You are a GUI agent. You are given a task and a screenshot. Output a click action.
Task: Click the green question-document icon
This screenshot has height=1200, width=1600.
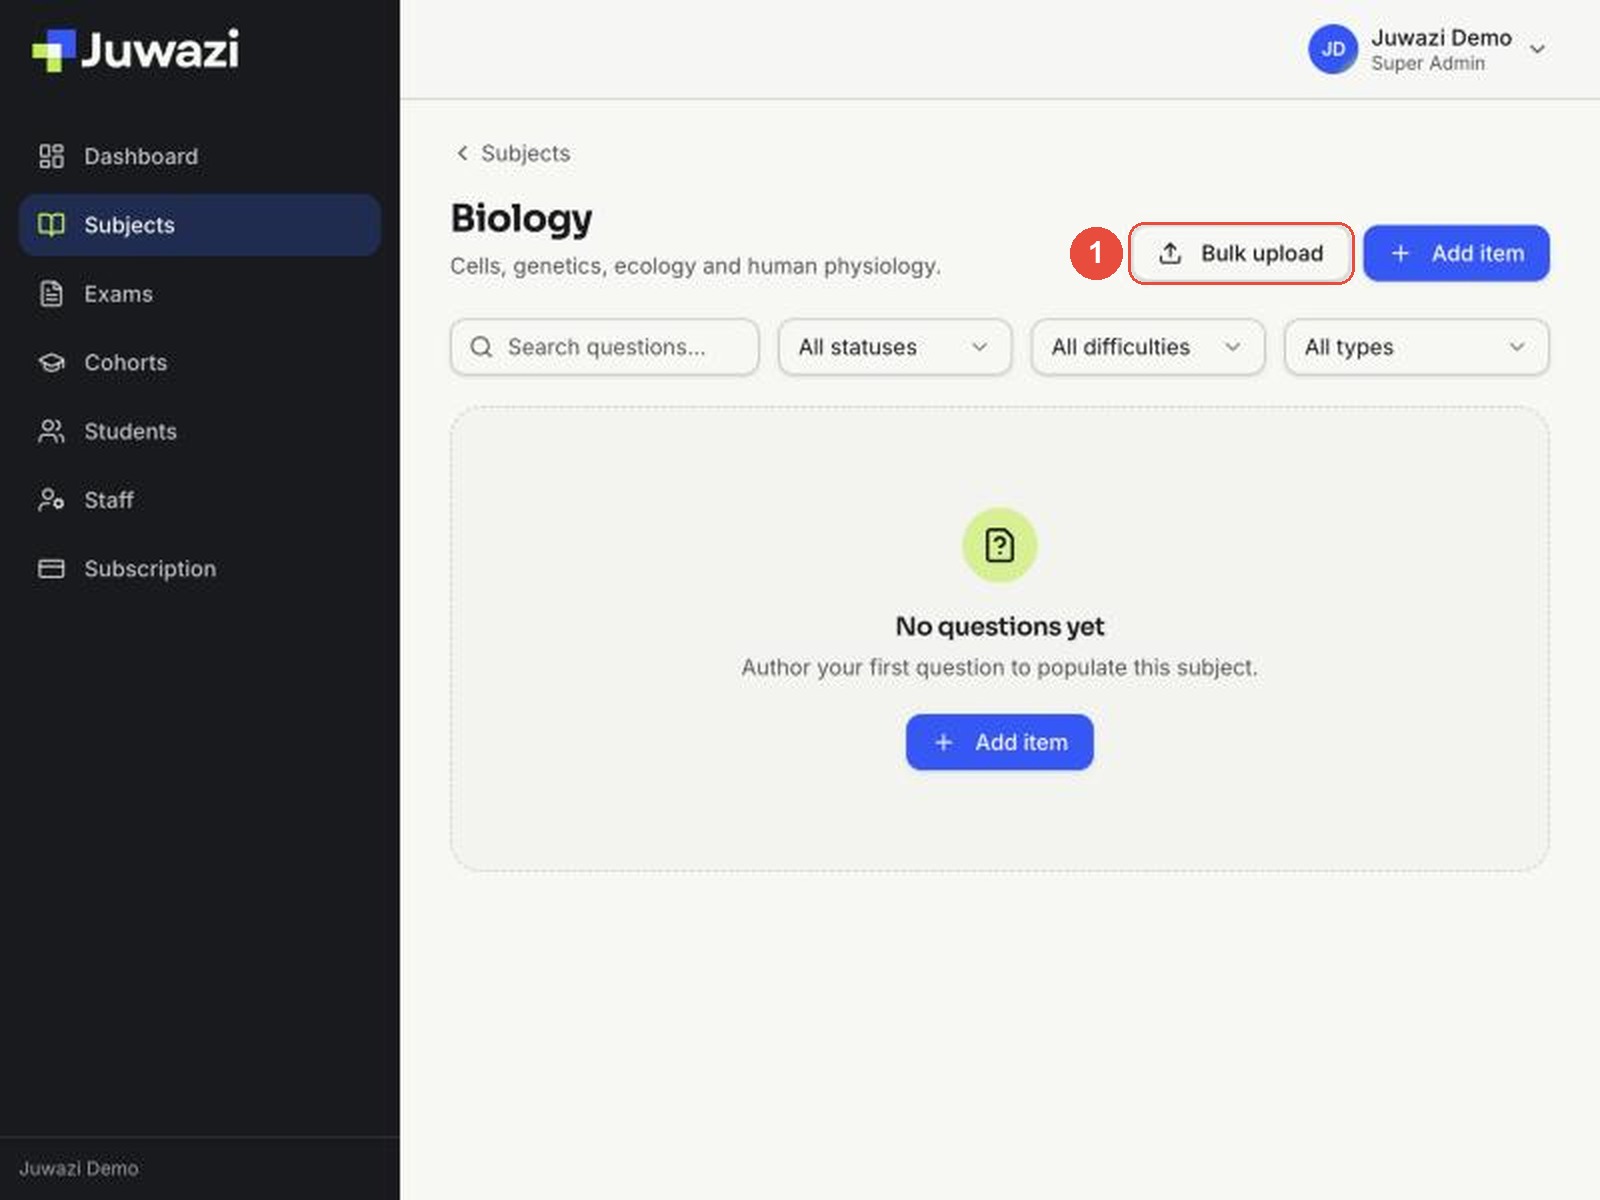pos(999,545)
